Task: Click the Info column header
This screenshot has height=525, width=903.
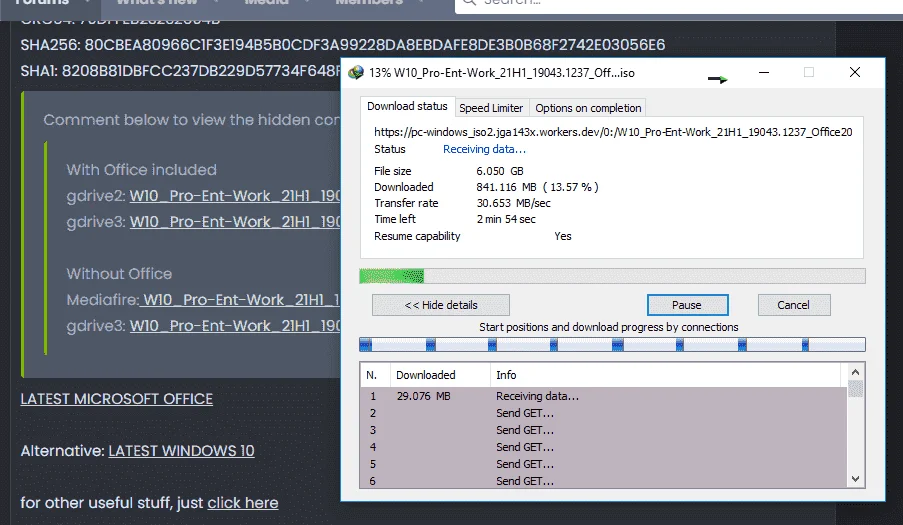Action: pyautogui.click(x=665, y=375)
